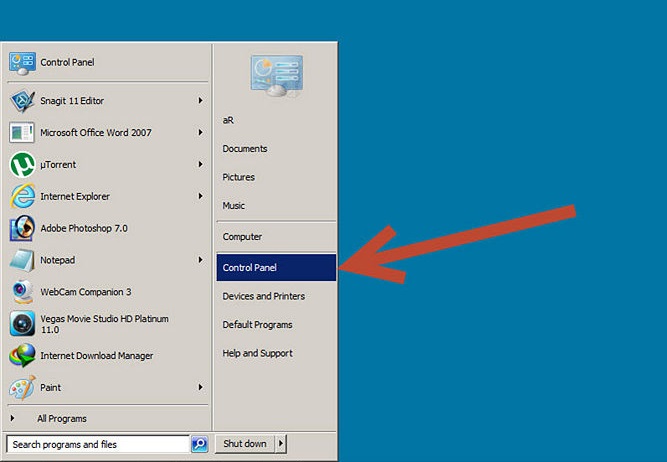
Task: Launch WebCam Companion 3 icon
Action: [22, 292]
